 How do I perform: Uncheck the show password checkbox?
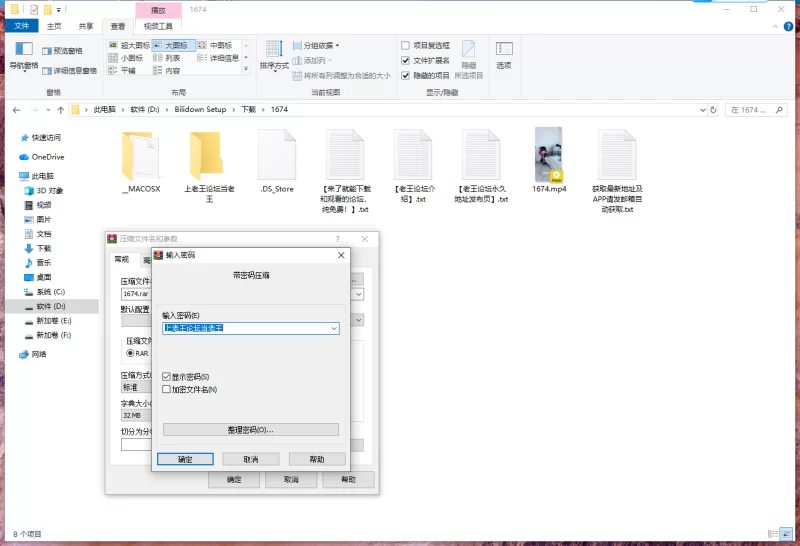pos(167,377)
